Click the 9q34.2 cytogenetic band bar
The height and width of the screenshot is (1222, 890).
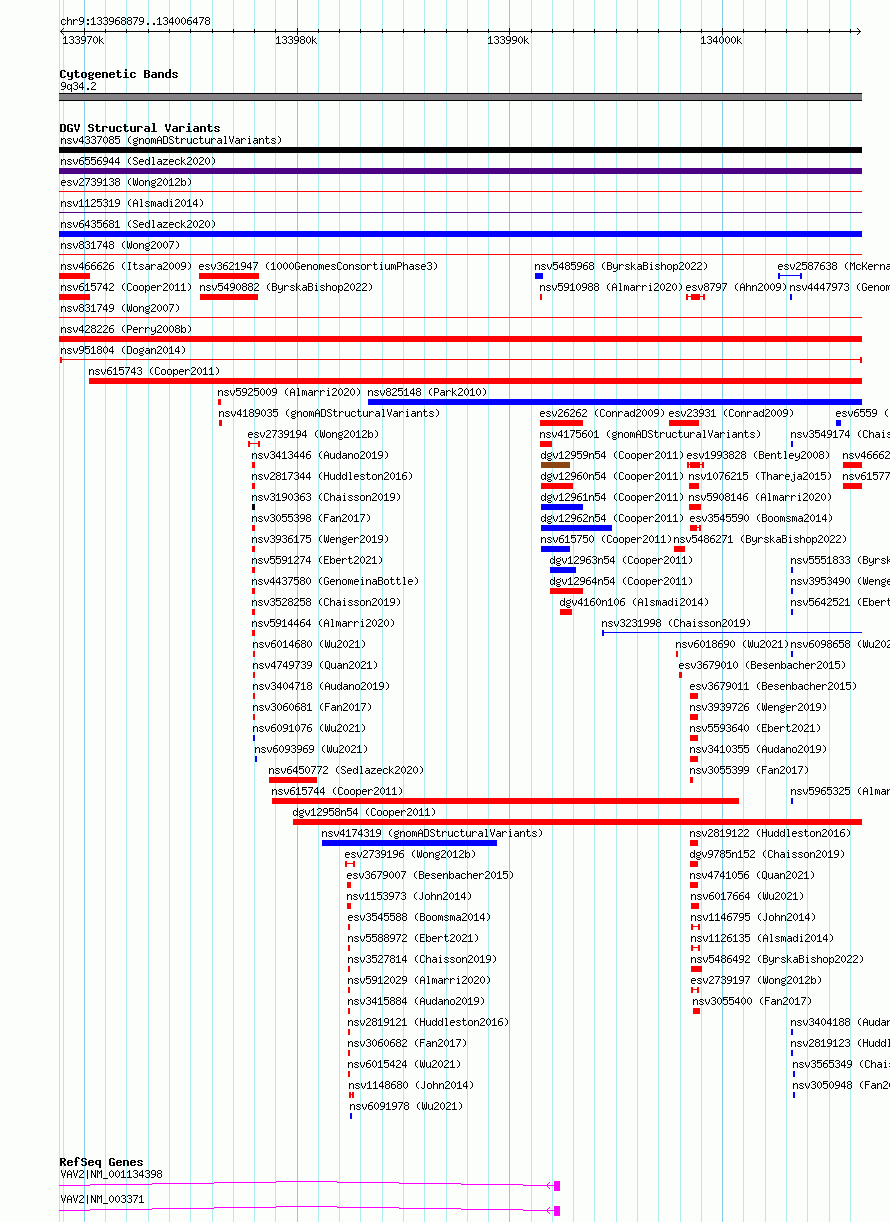[x=461, y=97]
